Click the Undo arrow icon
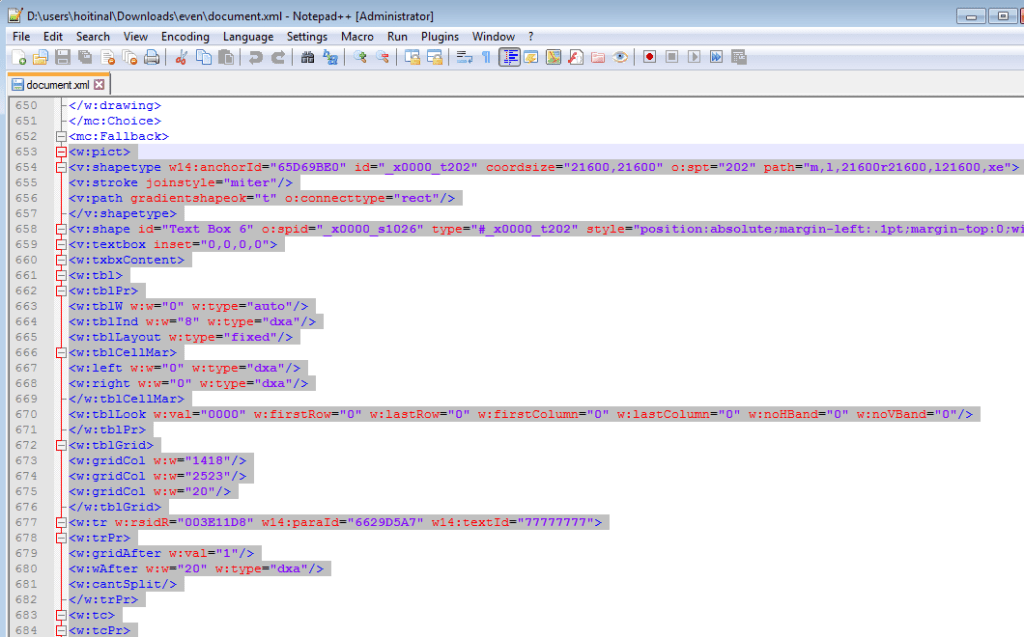The image size is (1024, 637). tap(256, 58)
